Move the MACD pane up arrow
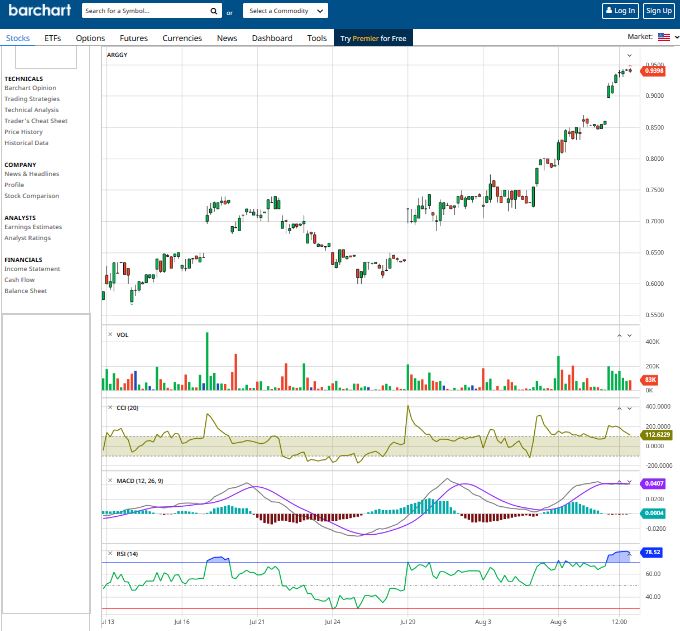Image resolution: width=680 pixels, height=631 pixels. [x=619, y=481]
